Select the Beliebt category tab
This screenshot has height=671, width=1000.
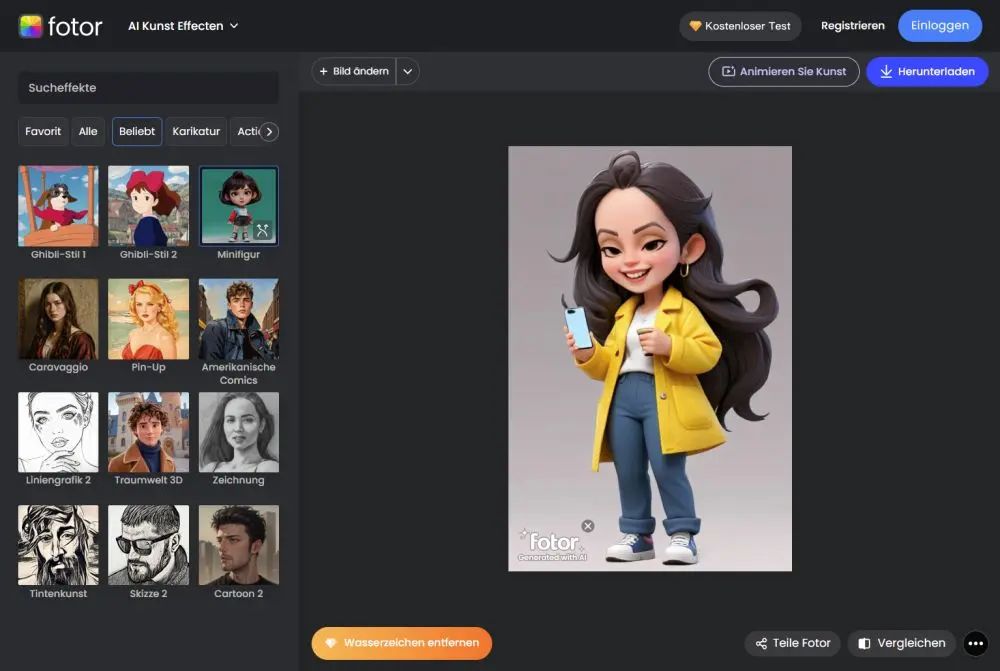(137, 131)
